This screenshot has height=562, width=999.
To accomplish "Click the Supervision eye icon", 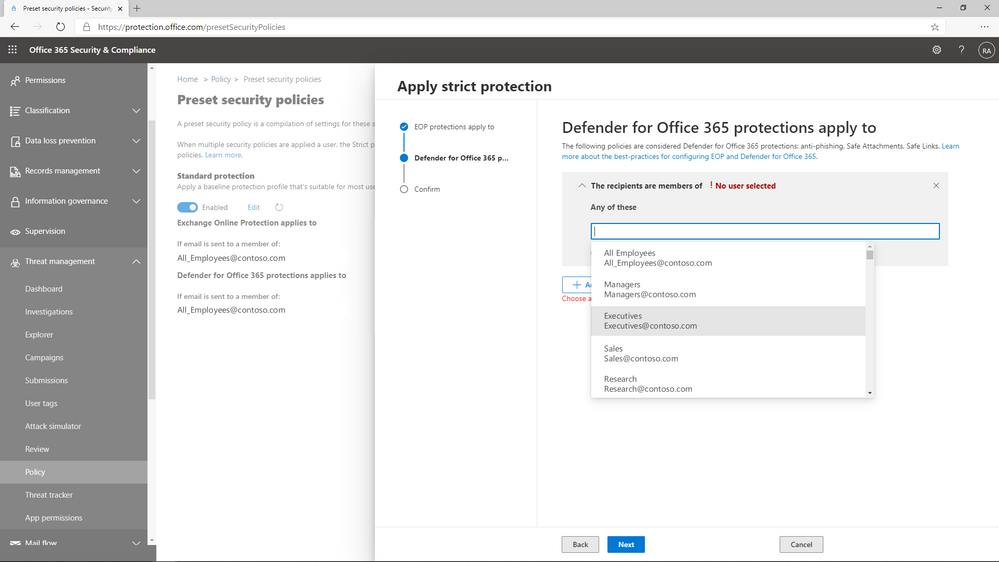I will tap(15, 232).
